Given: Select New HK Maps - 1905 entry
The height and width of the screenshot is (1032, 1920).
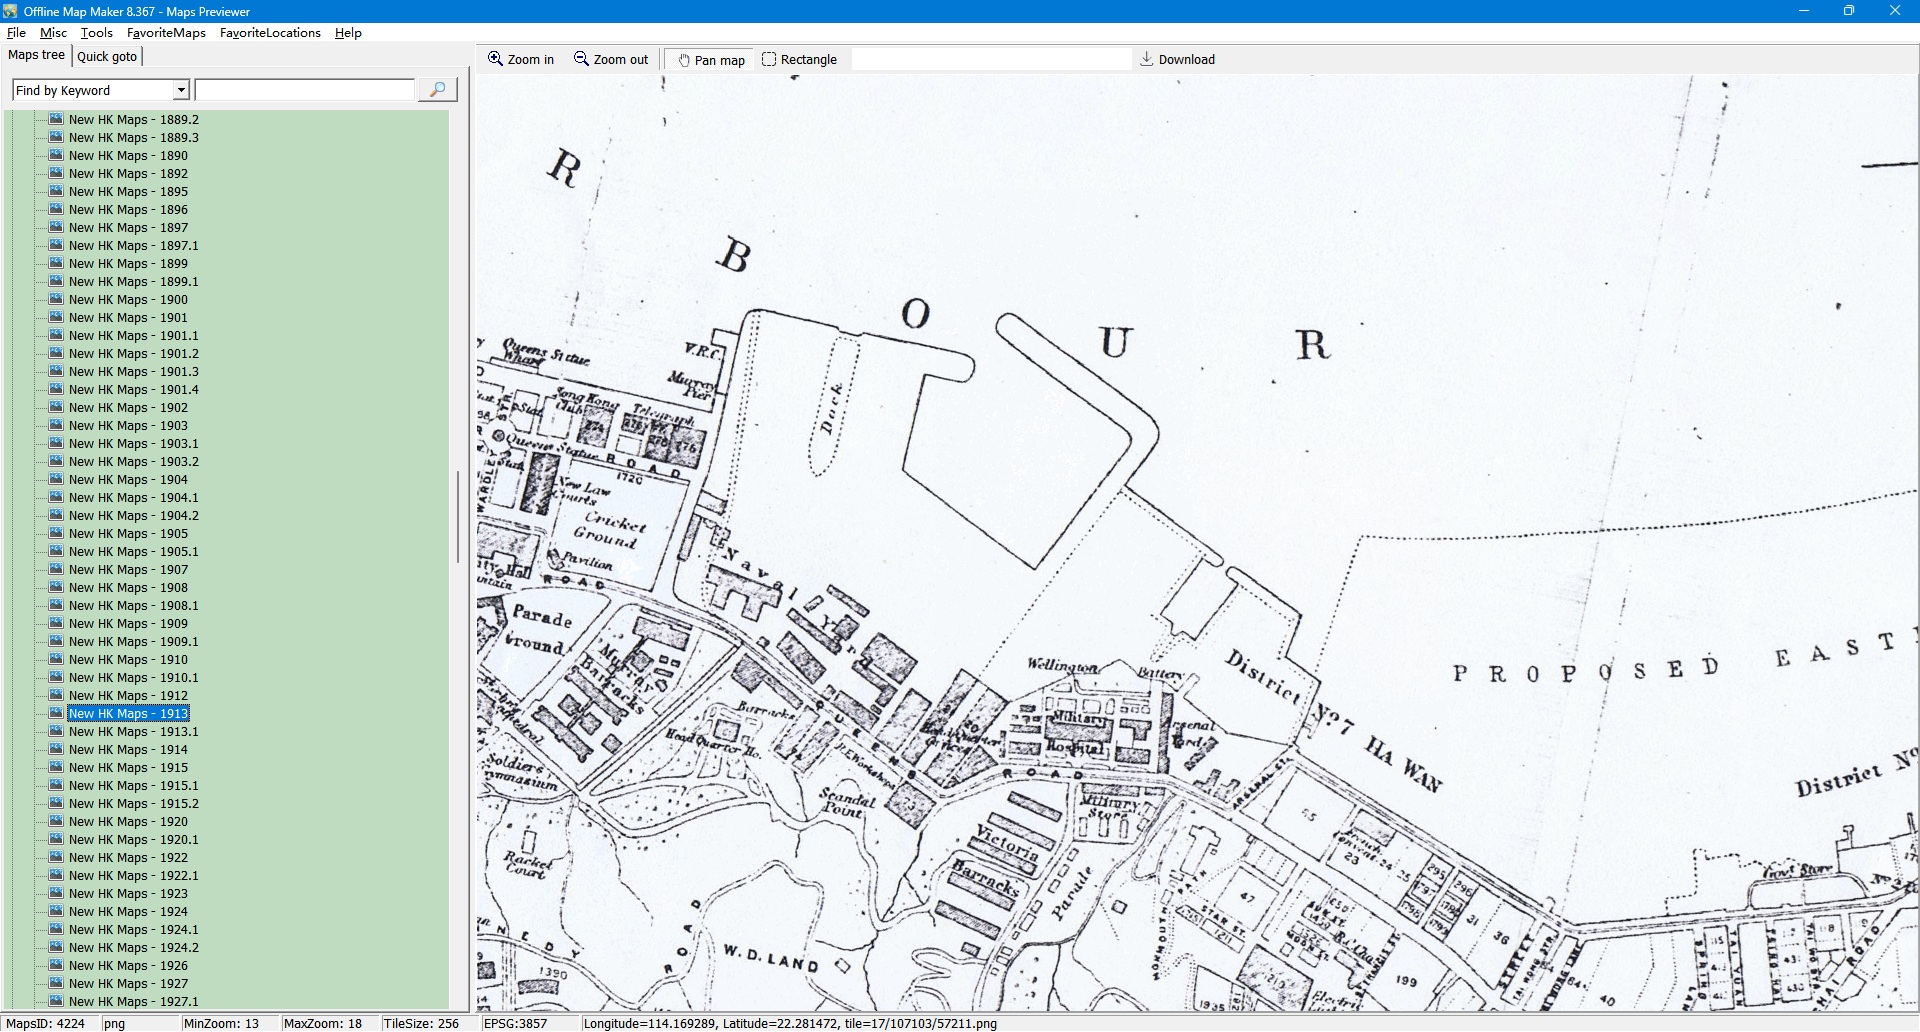Looking at the screenshot, I should pos(128,533).
